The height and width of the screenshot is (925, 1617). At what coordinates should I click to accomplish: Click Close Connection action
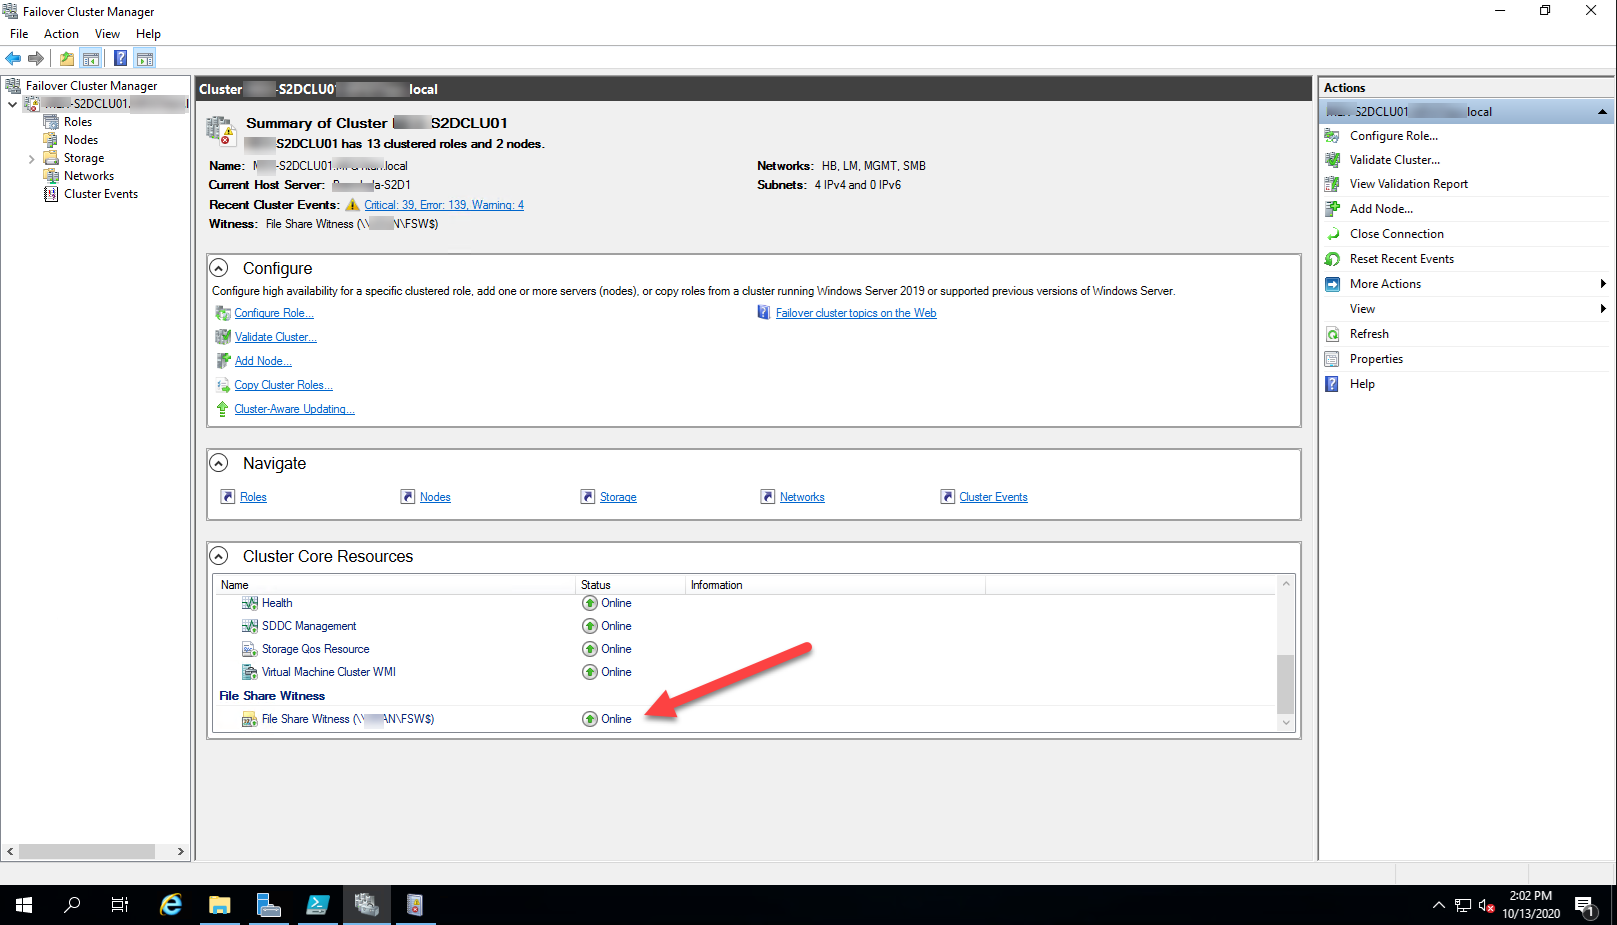pos(1397,234)
